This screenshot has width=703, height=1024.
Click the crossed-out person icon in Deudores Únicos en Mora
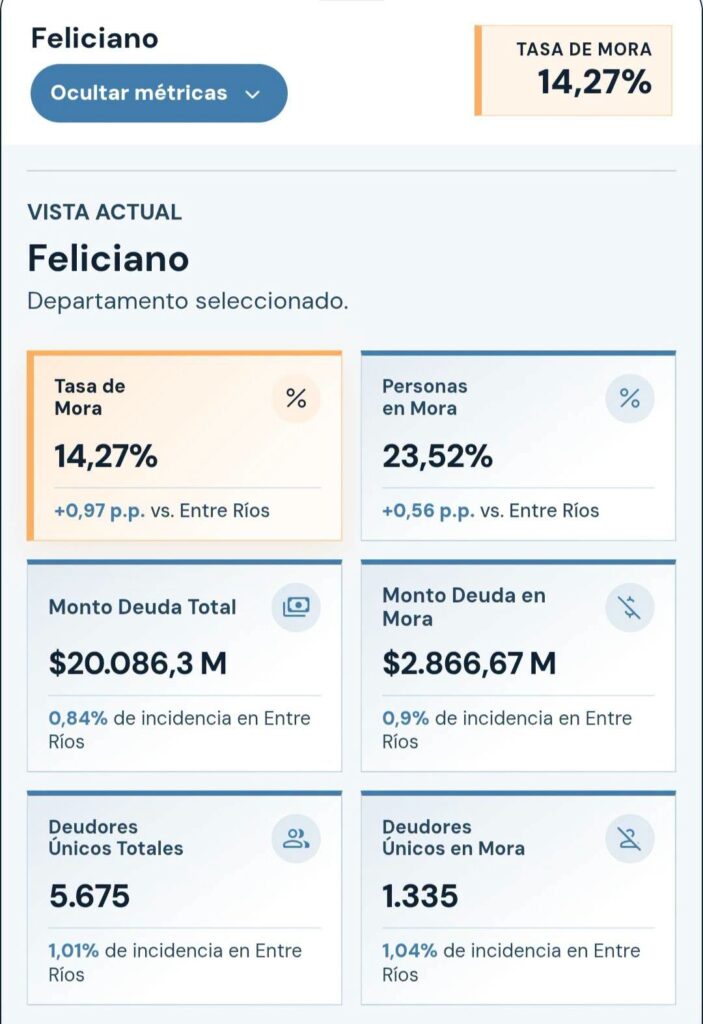click(x=630, y=839)
